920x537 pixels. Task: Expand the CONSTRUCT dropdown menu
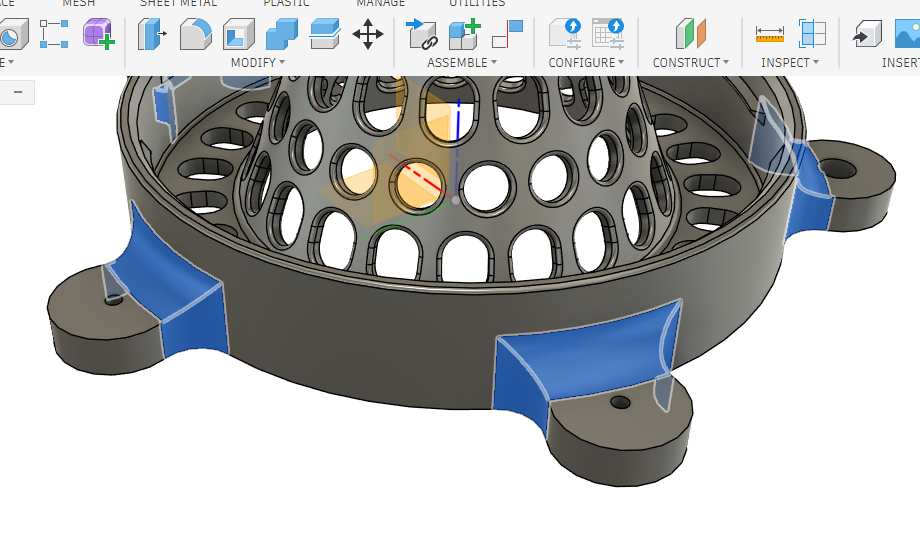[690, 63]
